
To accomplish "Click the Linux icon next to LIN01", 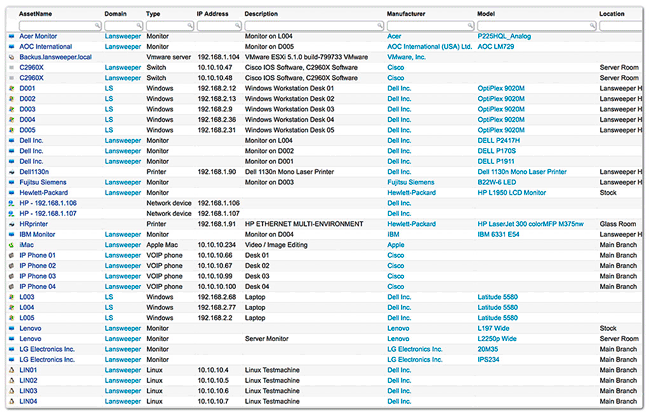I will 9,370.
